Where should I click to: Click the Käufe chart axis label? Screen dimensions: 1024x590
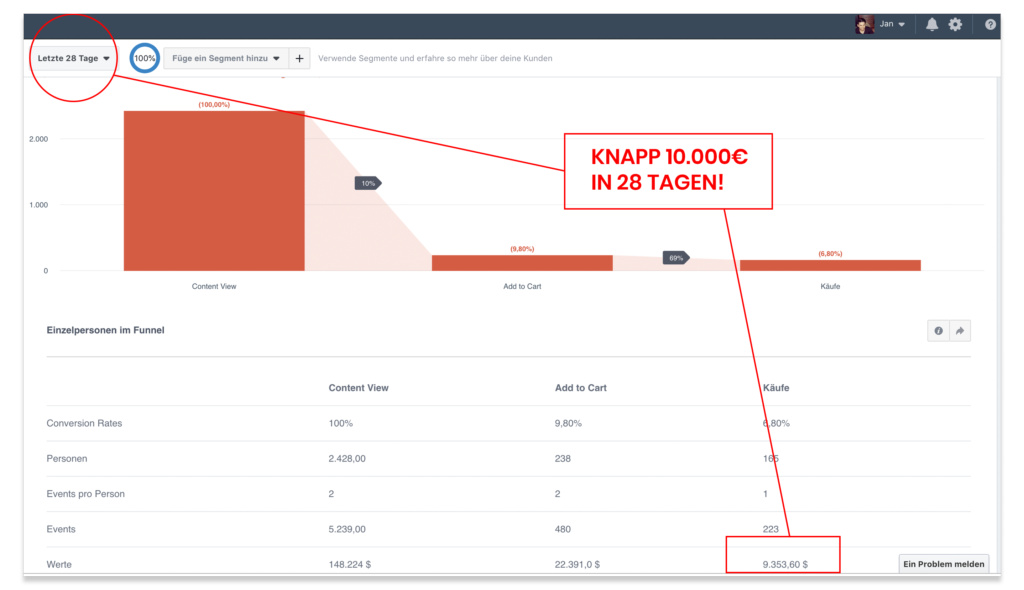[x=830, y=286]
